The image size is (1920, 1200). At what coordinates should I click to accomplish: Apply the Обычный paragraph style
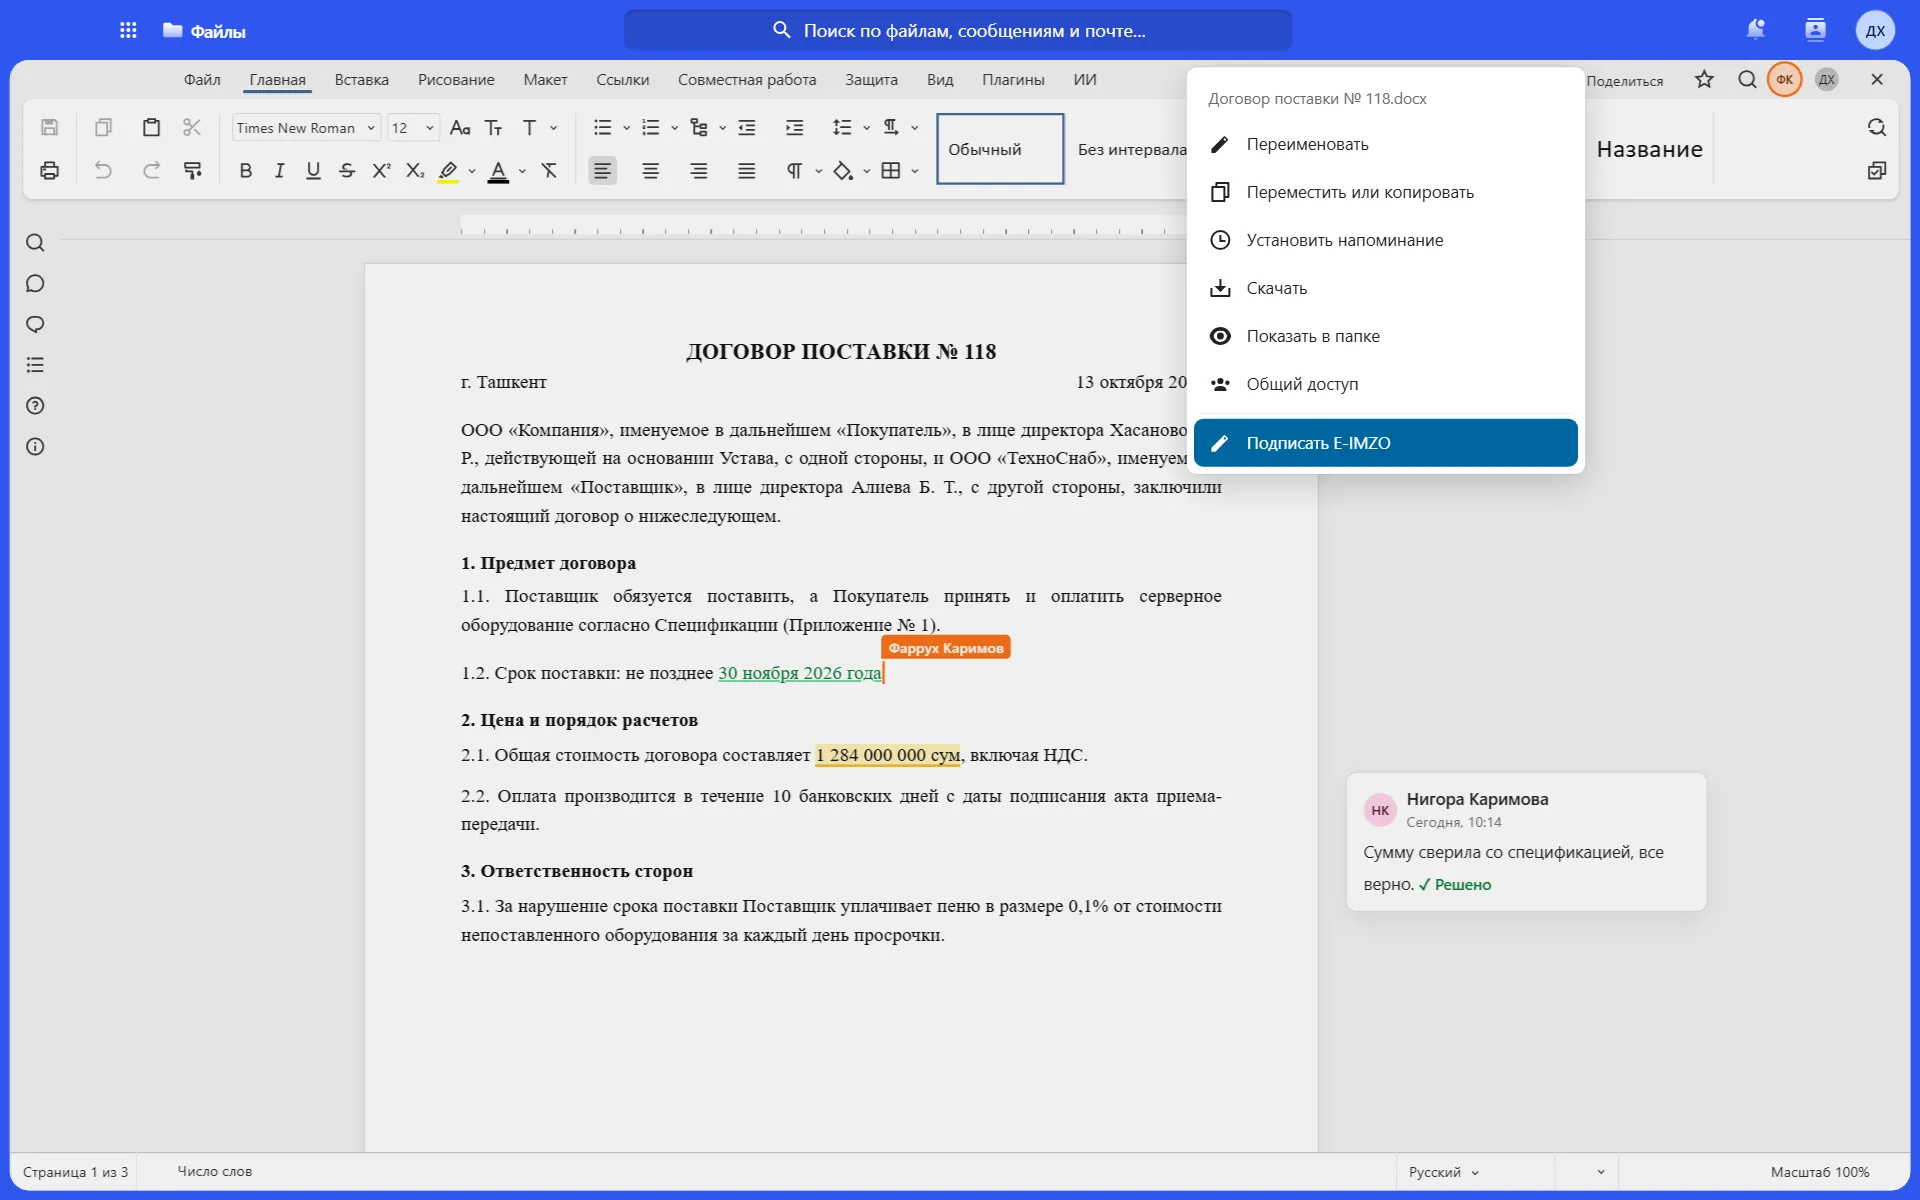pyautogui.click(x=1000, y=149)
